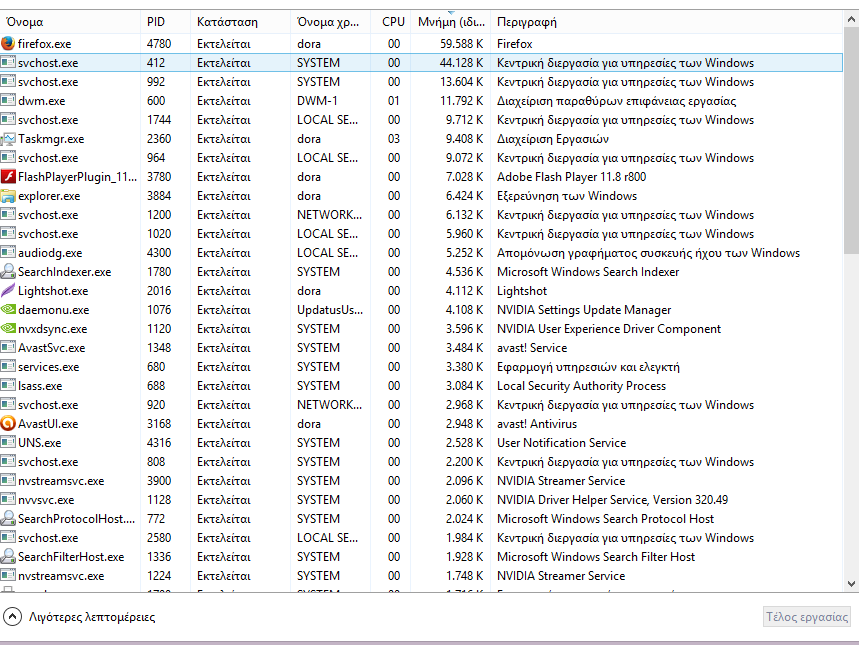Image resolution: width=859 pixels, height=645 pixels.
Task: Sort by Κατάσταση column header
Action: [240, 22]
